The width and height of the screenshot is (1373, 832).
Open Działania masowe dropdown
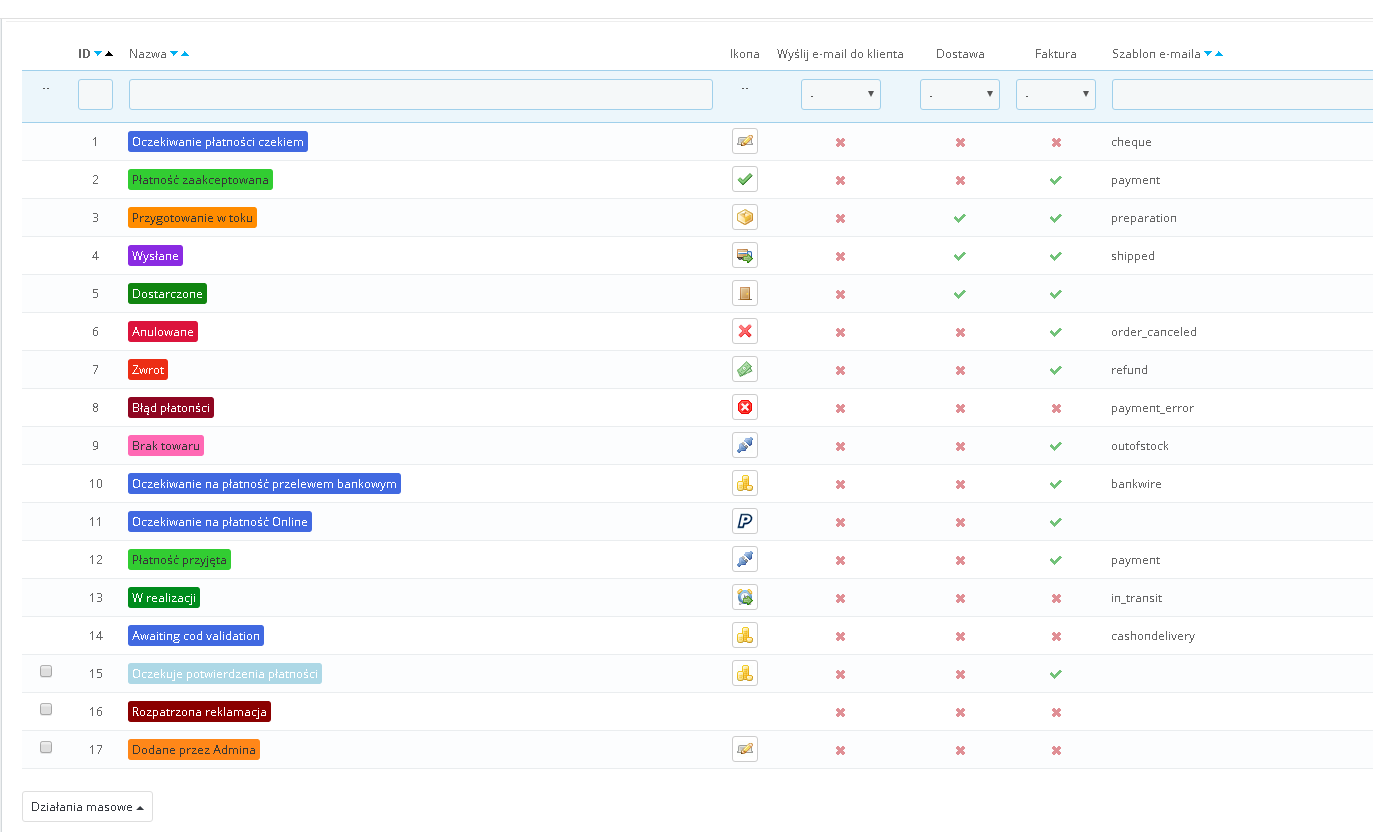[x=87, y=807]
